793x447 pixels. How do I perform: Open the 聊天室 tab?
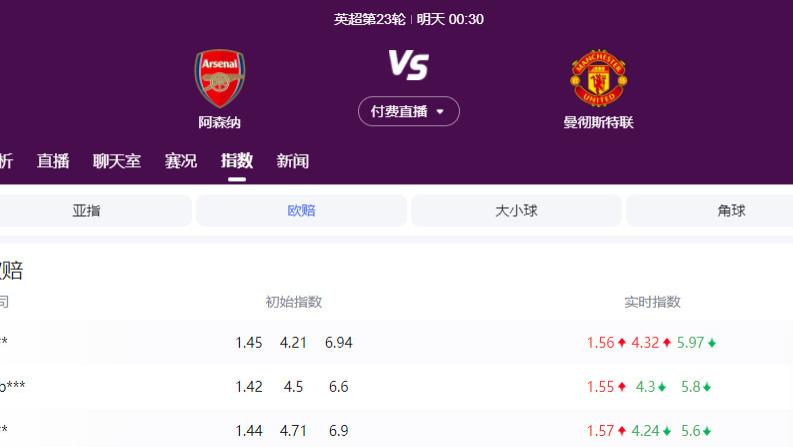[x=117, y=161]
